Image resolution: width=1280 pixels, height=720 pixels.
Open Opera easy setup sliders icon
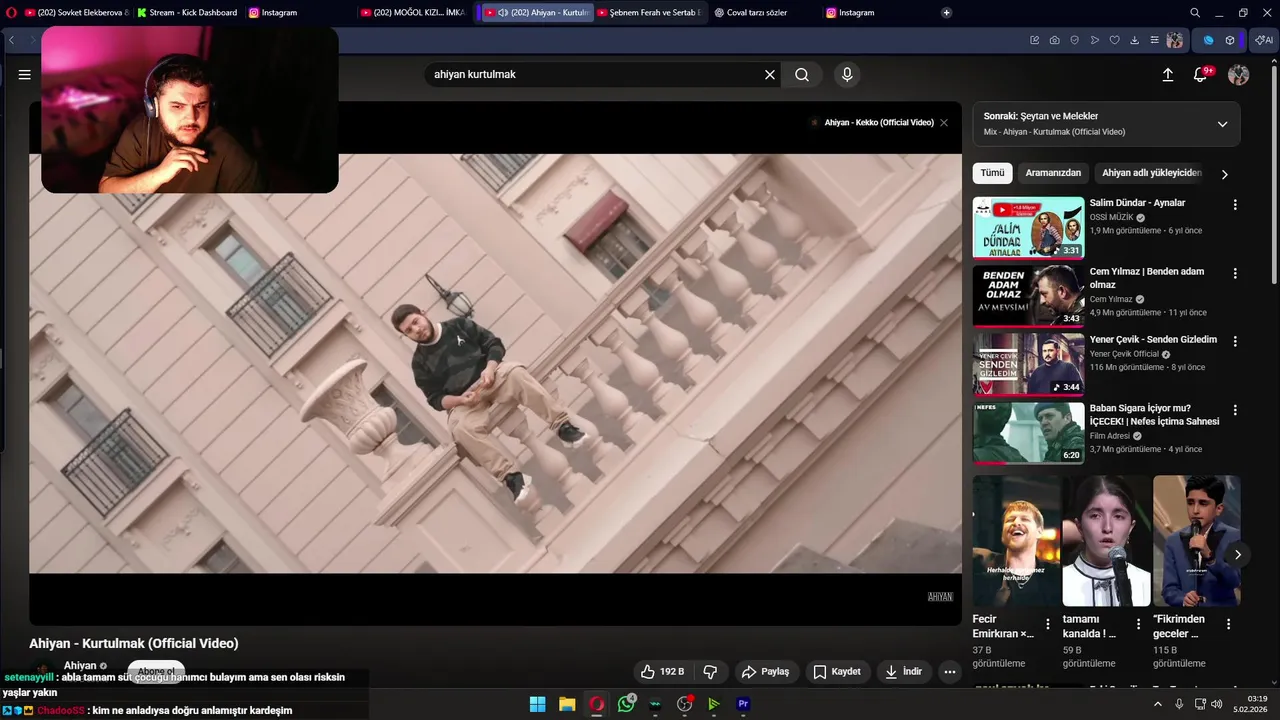click(1154, 40)
